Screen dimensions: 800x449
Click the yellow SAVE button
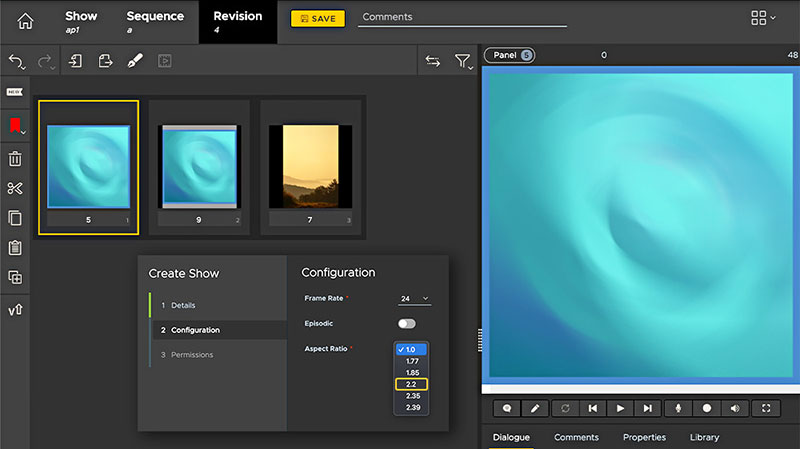coord(318,18)
